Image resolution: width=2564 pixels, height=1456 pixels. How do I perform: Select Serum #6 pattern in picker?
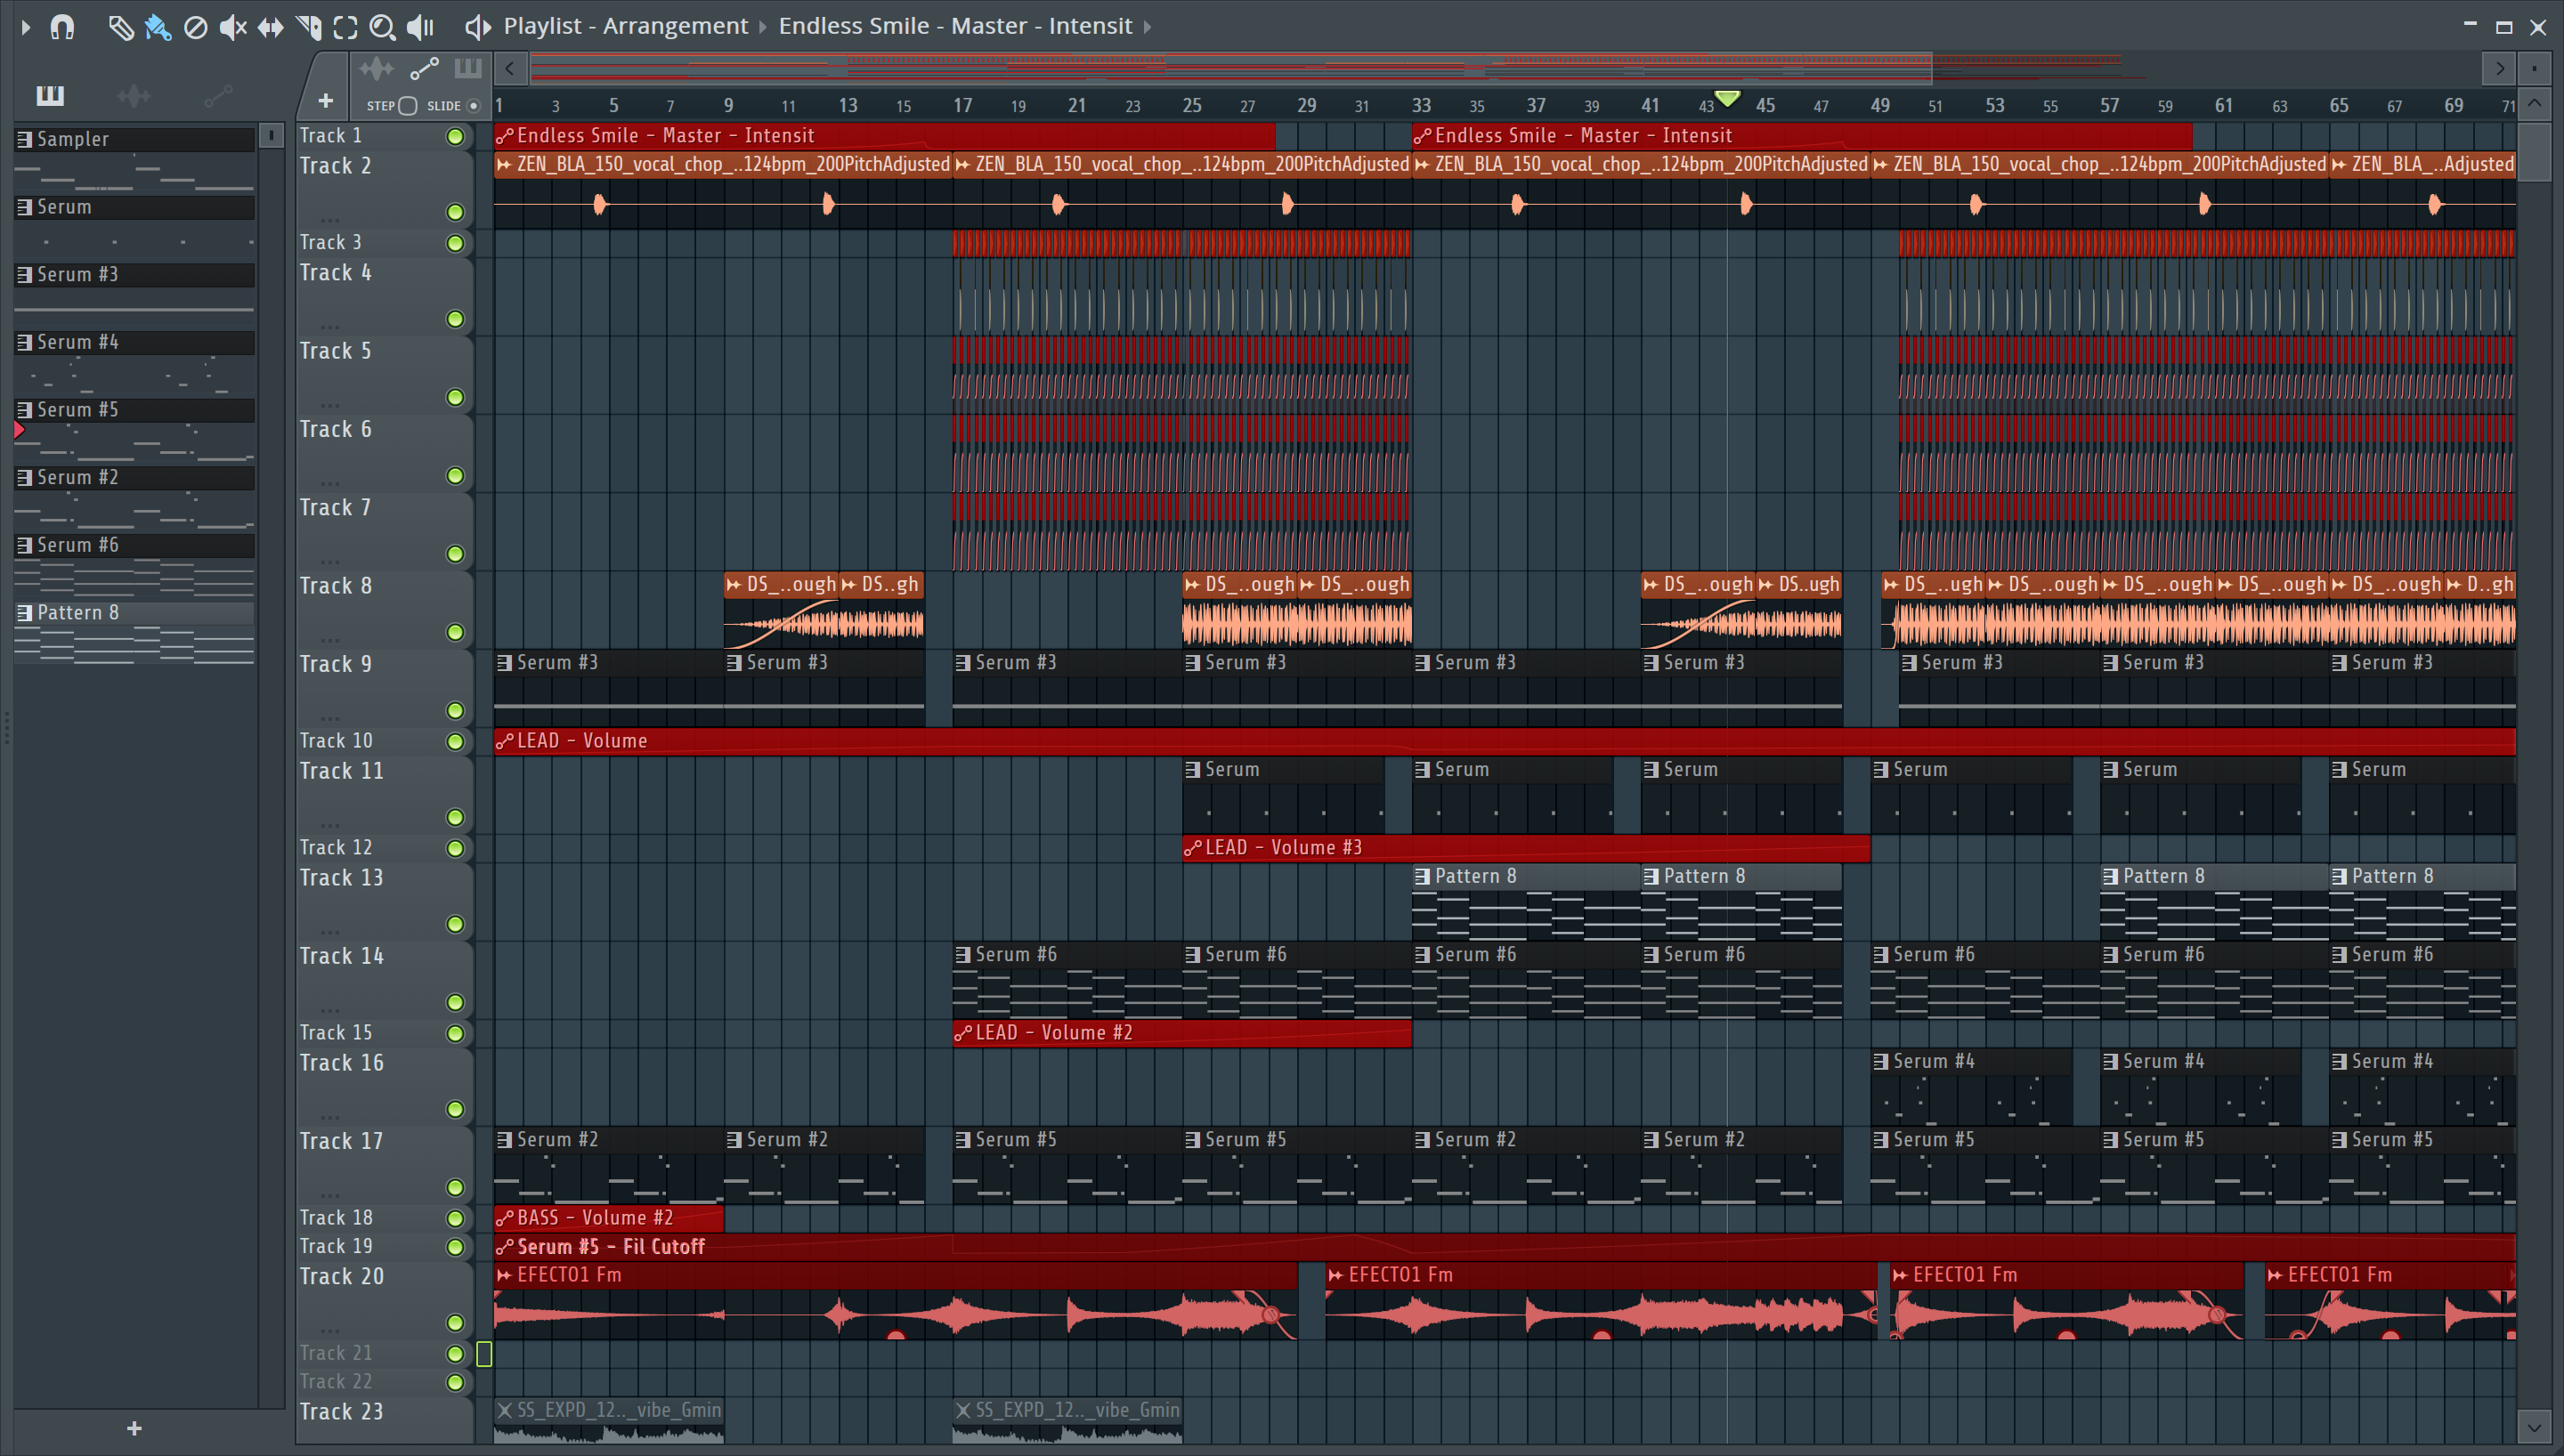(134, 545)
